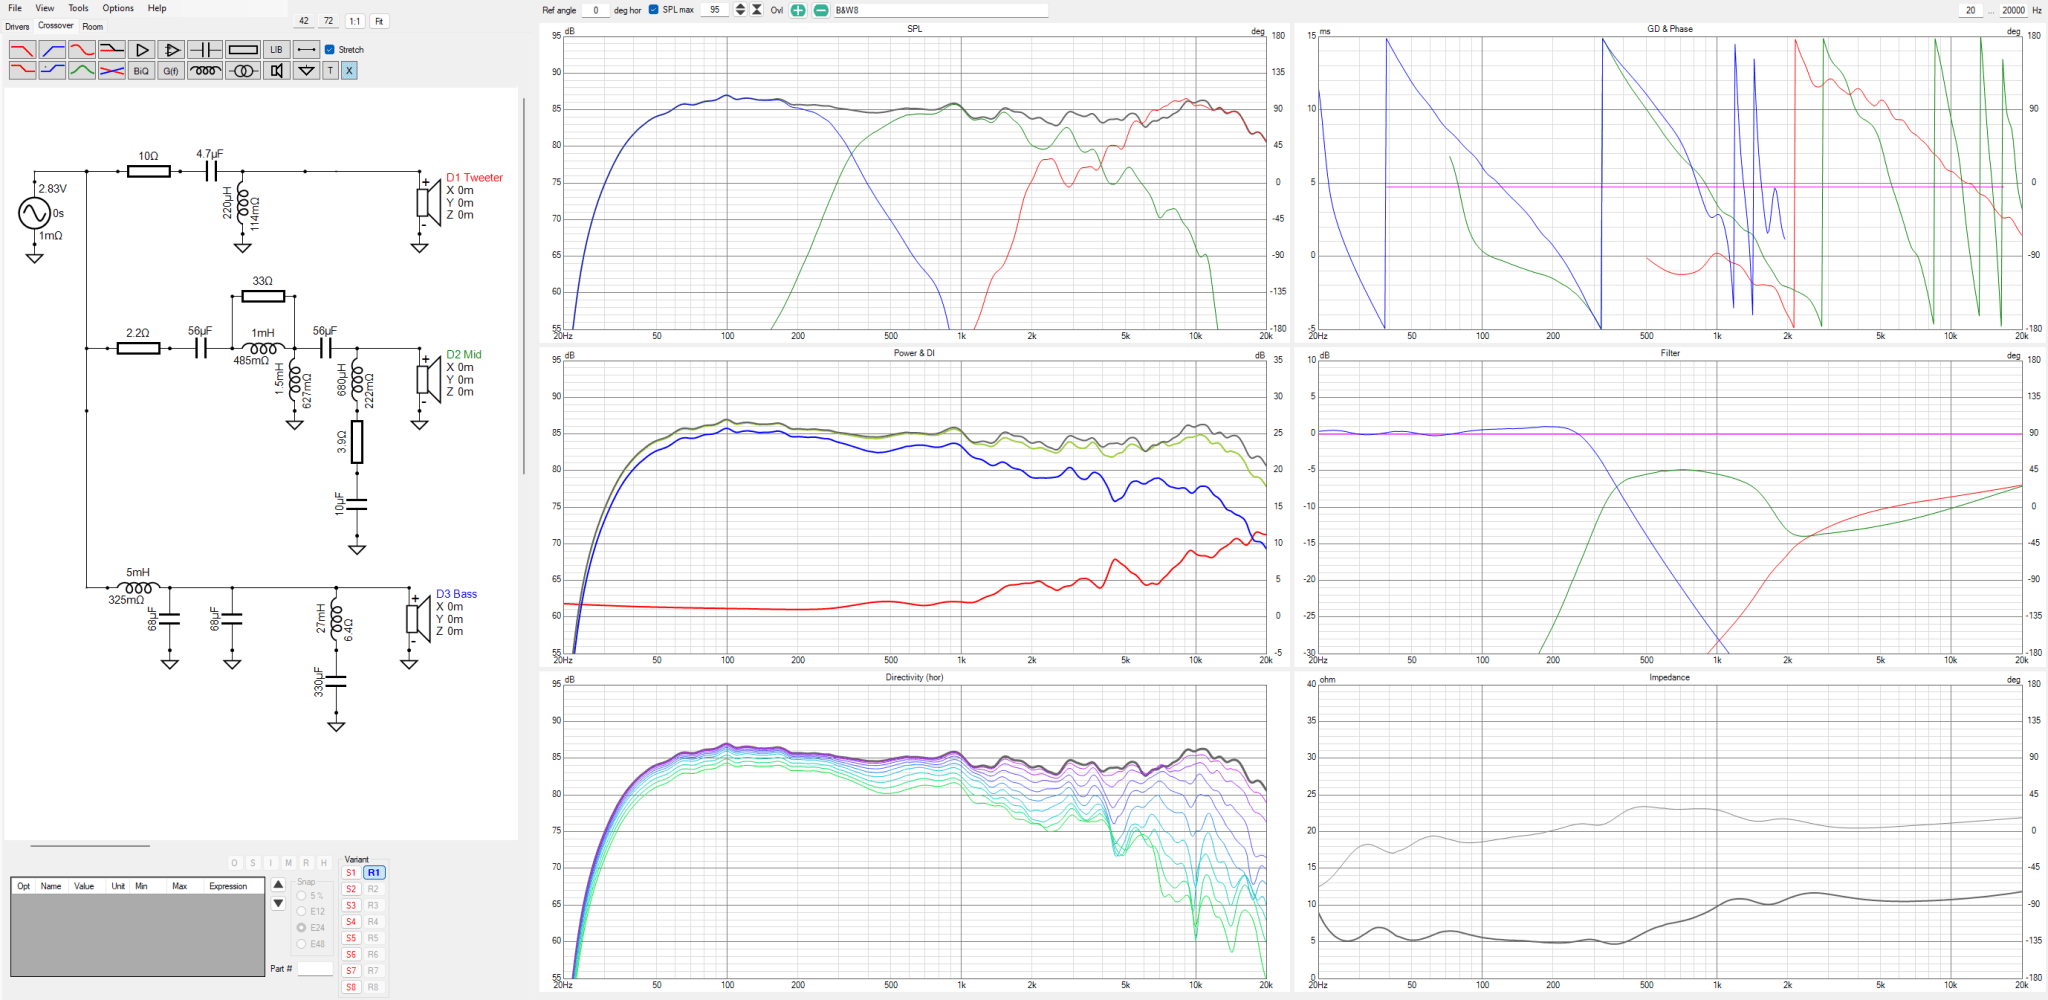2048x1000 pixels.
Task: Select variant S1
Action: [351, 873]
